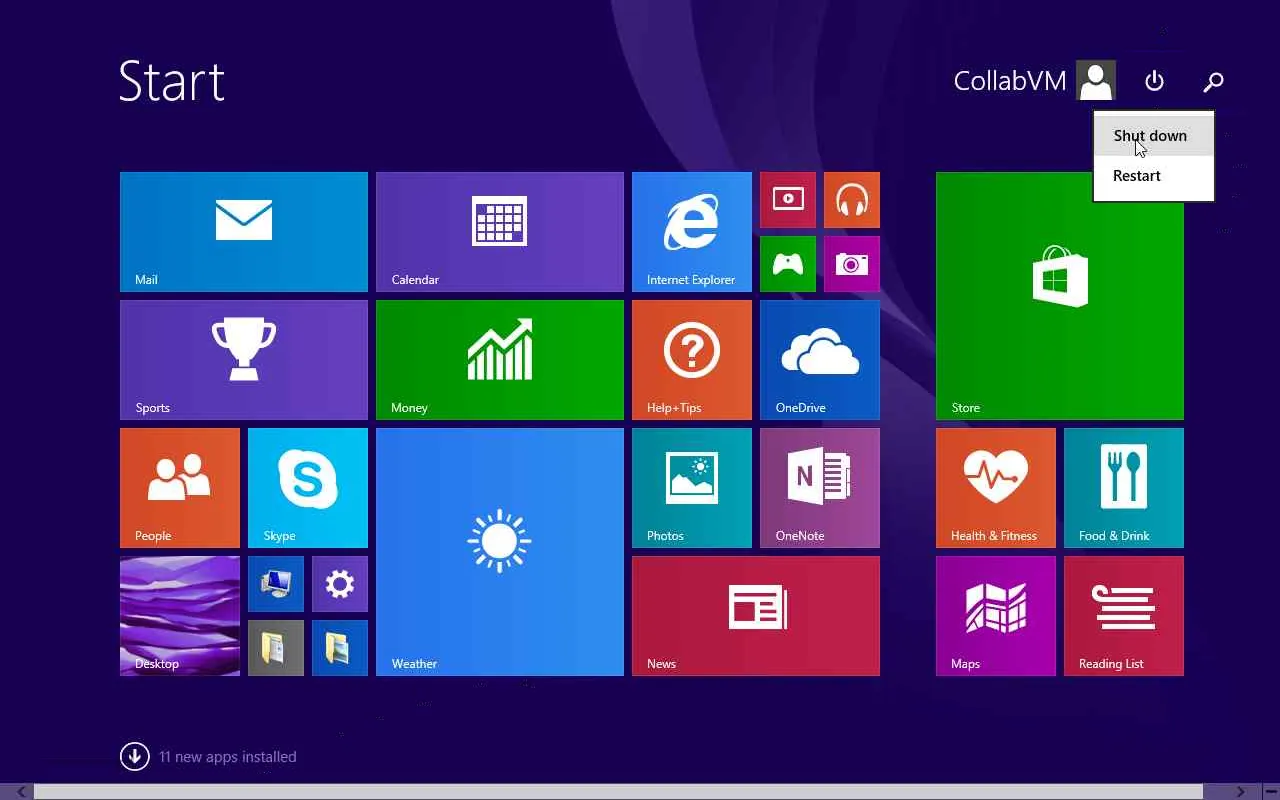Open the Documents folder tile on gray

(276, 648)
